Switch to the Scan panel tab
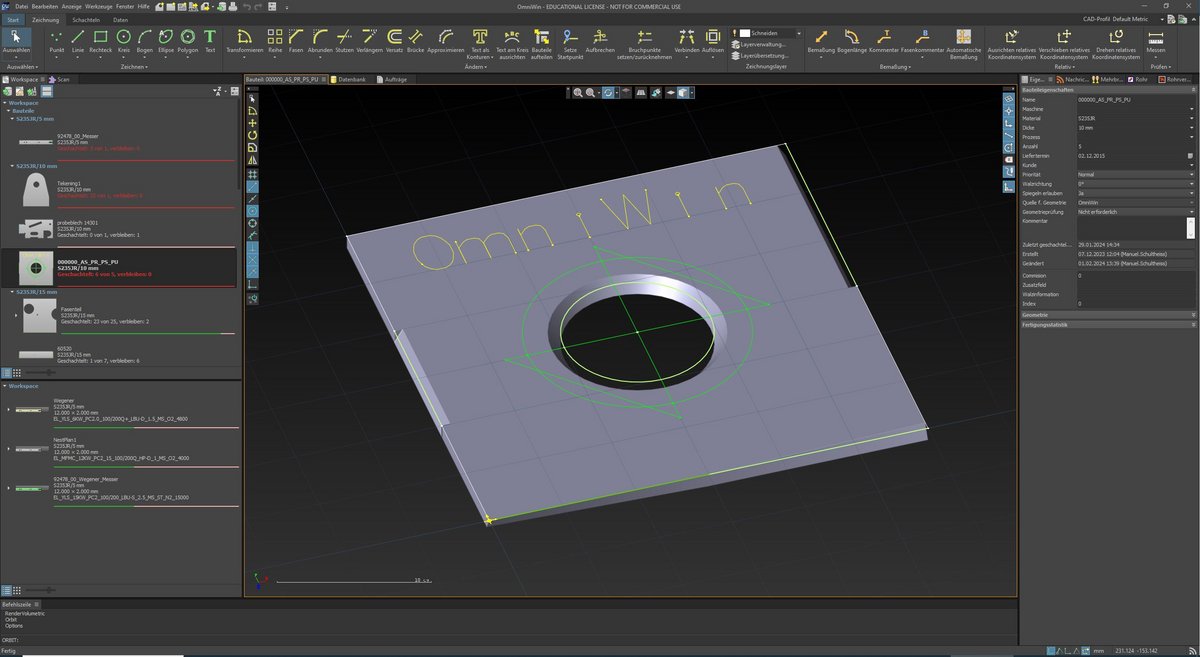 coord(61,78)
